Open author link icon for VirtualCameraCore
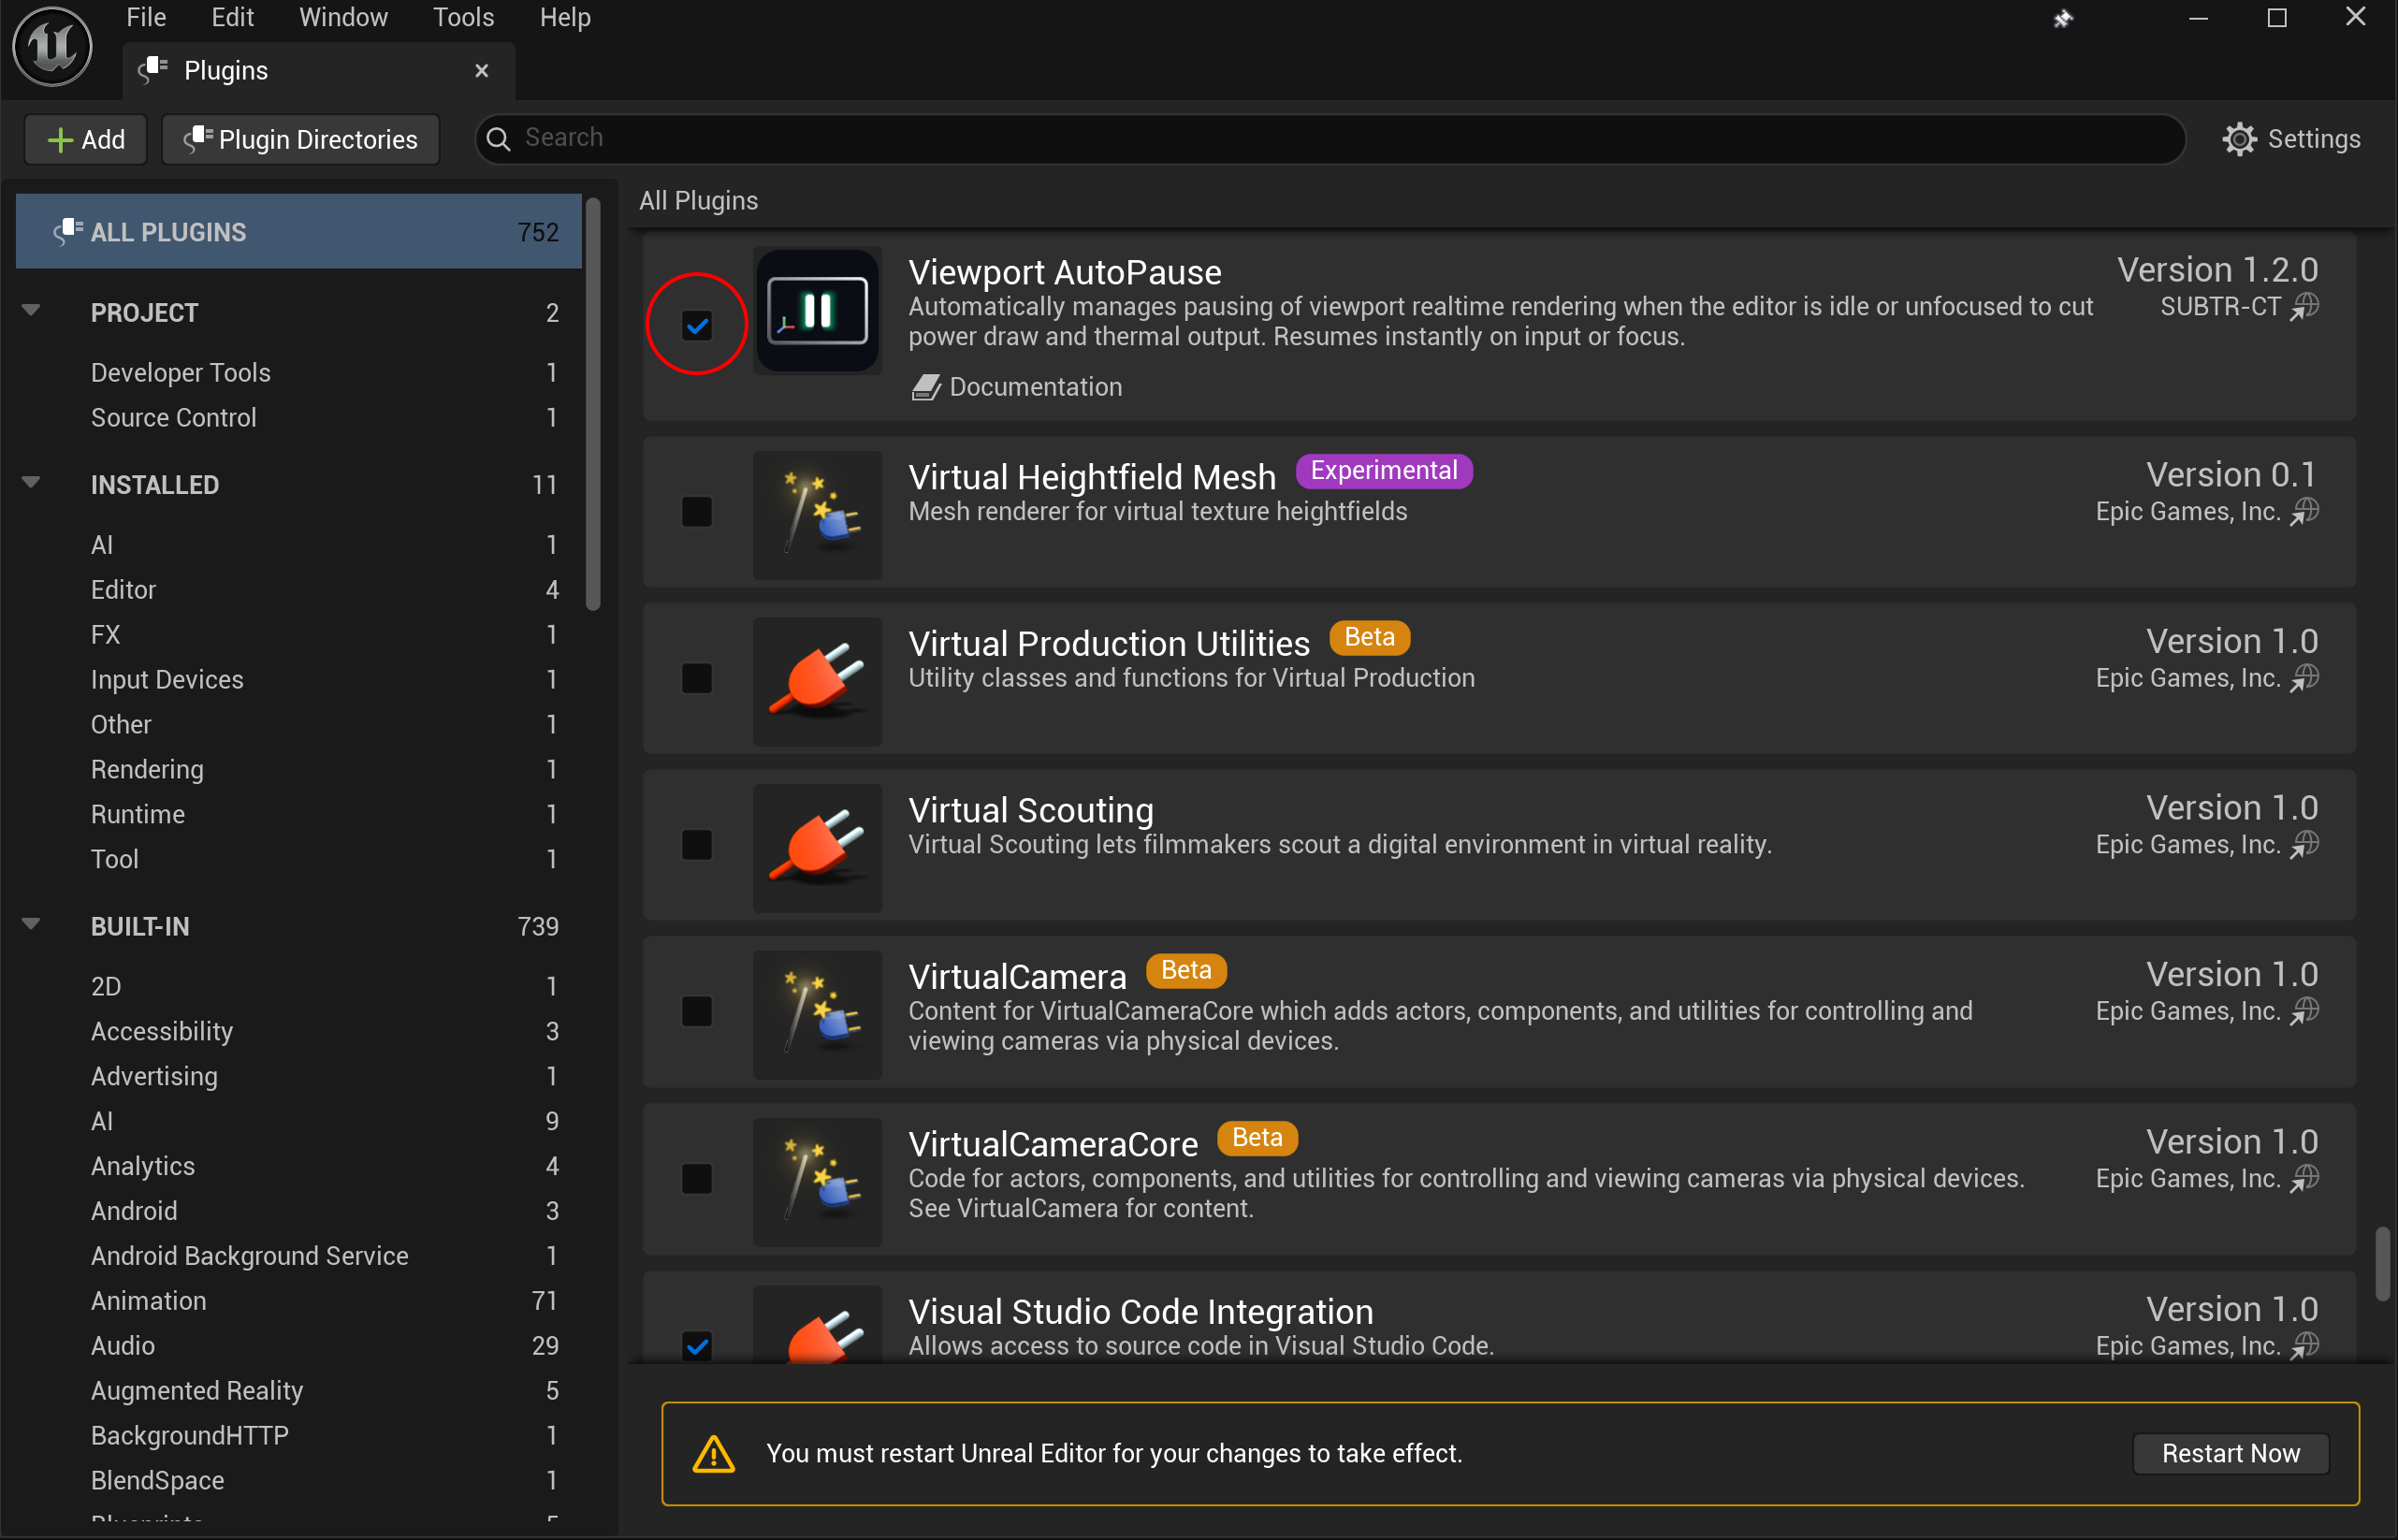The height and width of the screenshot is (1540, 2398). click(2305, 1179)
